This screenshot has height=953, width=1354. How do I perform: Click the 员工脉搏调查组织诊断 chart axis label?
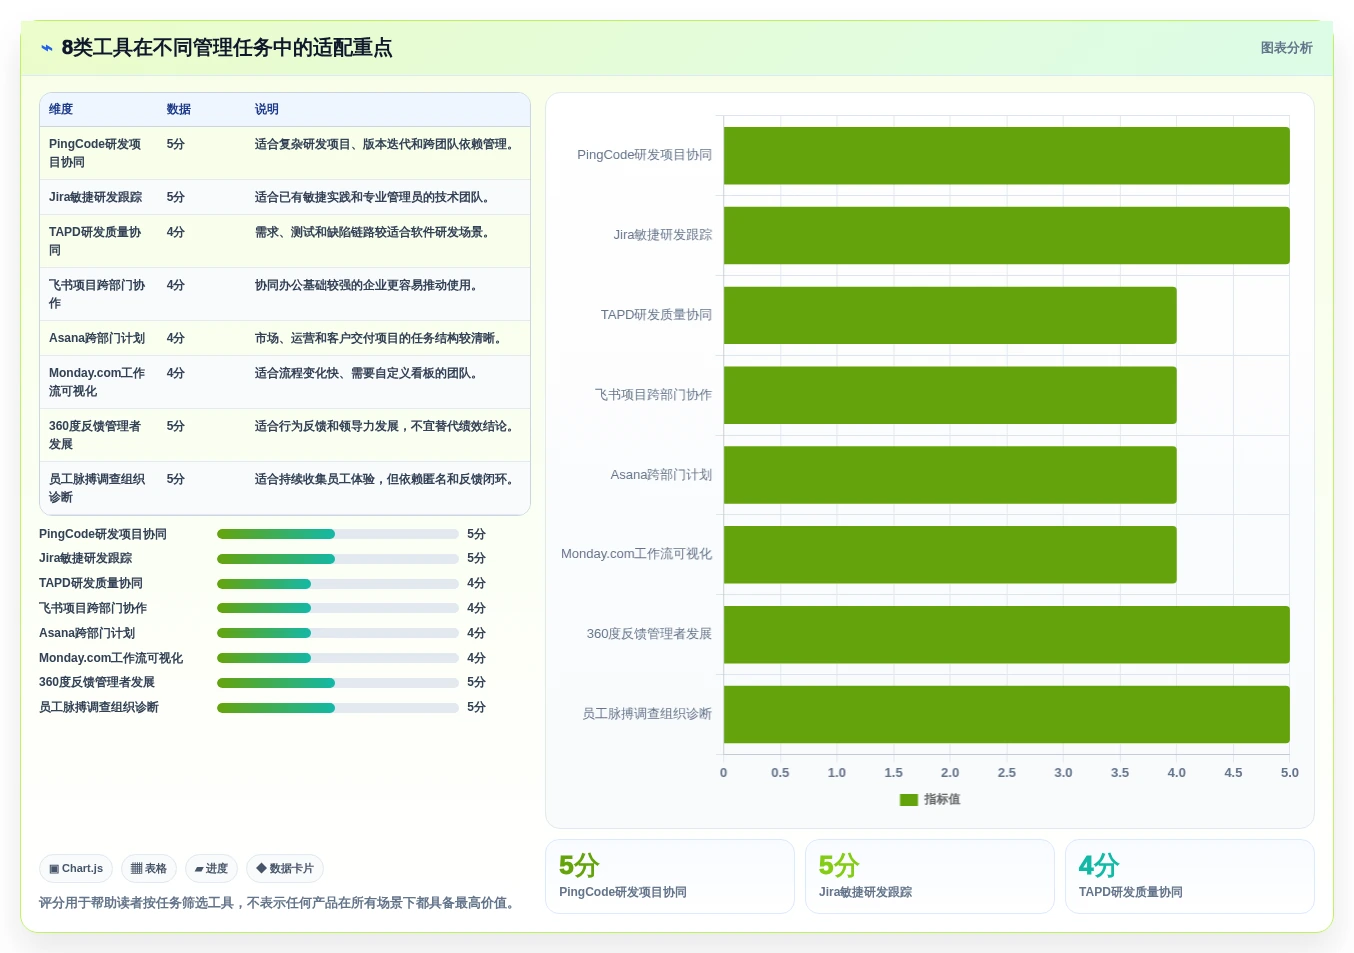tap(647, 714)
